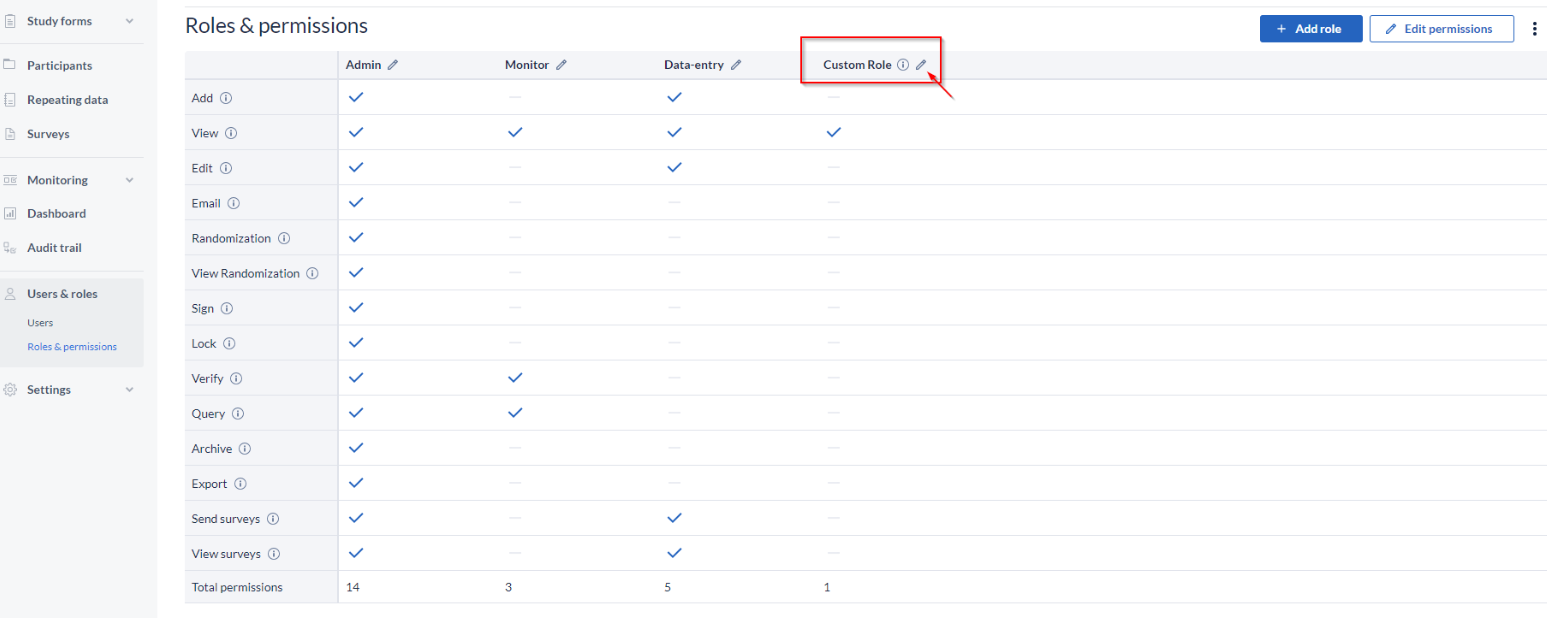Click Admin's Add permission checkmark
Image resolution: width=1547 pixels, height=618 pixels.
coord(355,97)
